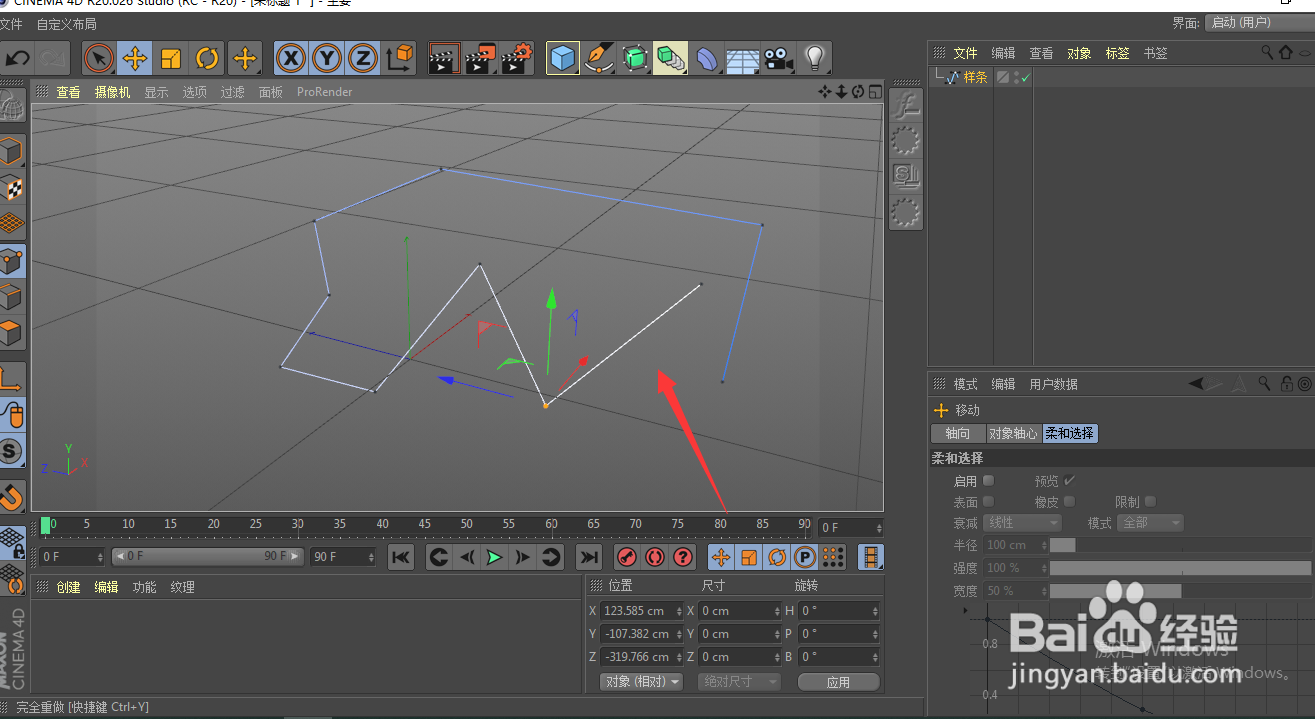The height and width of the screenshot is (719, 1315).
Task: Click the Z position field -319.766 cm
Action: coord(642,657)
